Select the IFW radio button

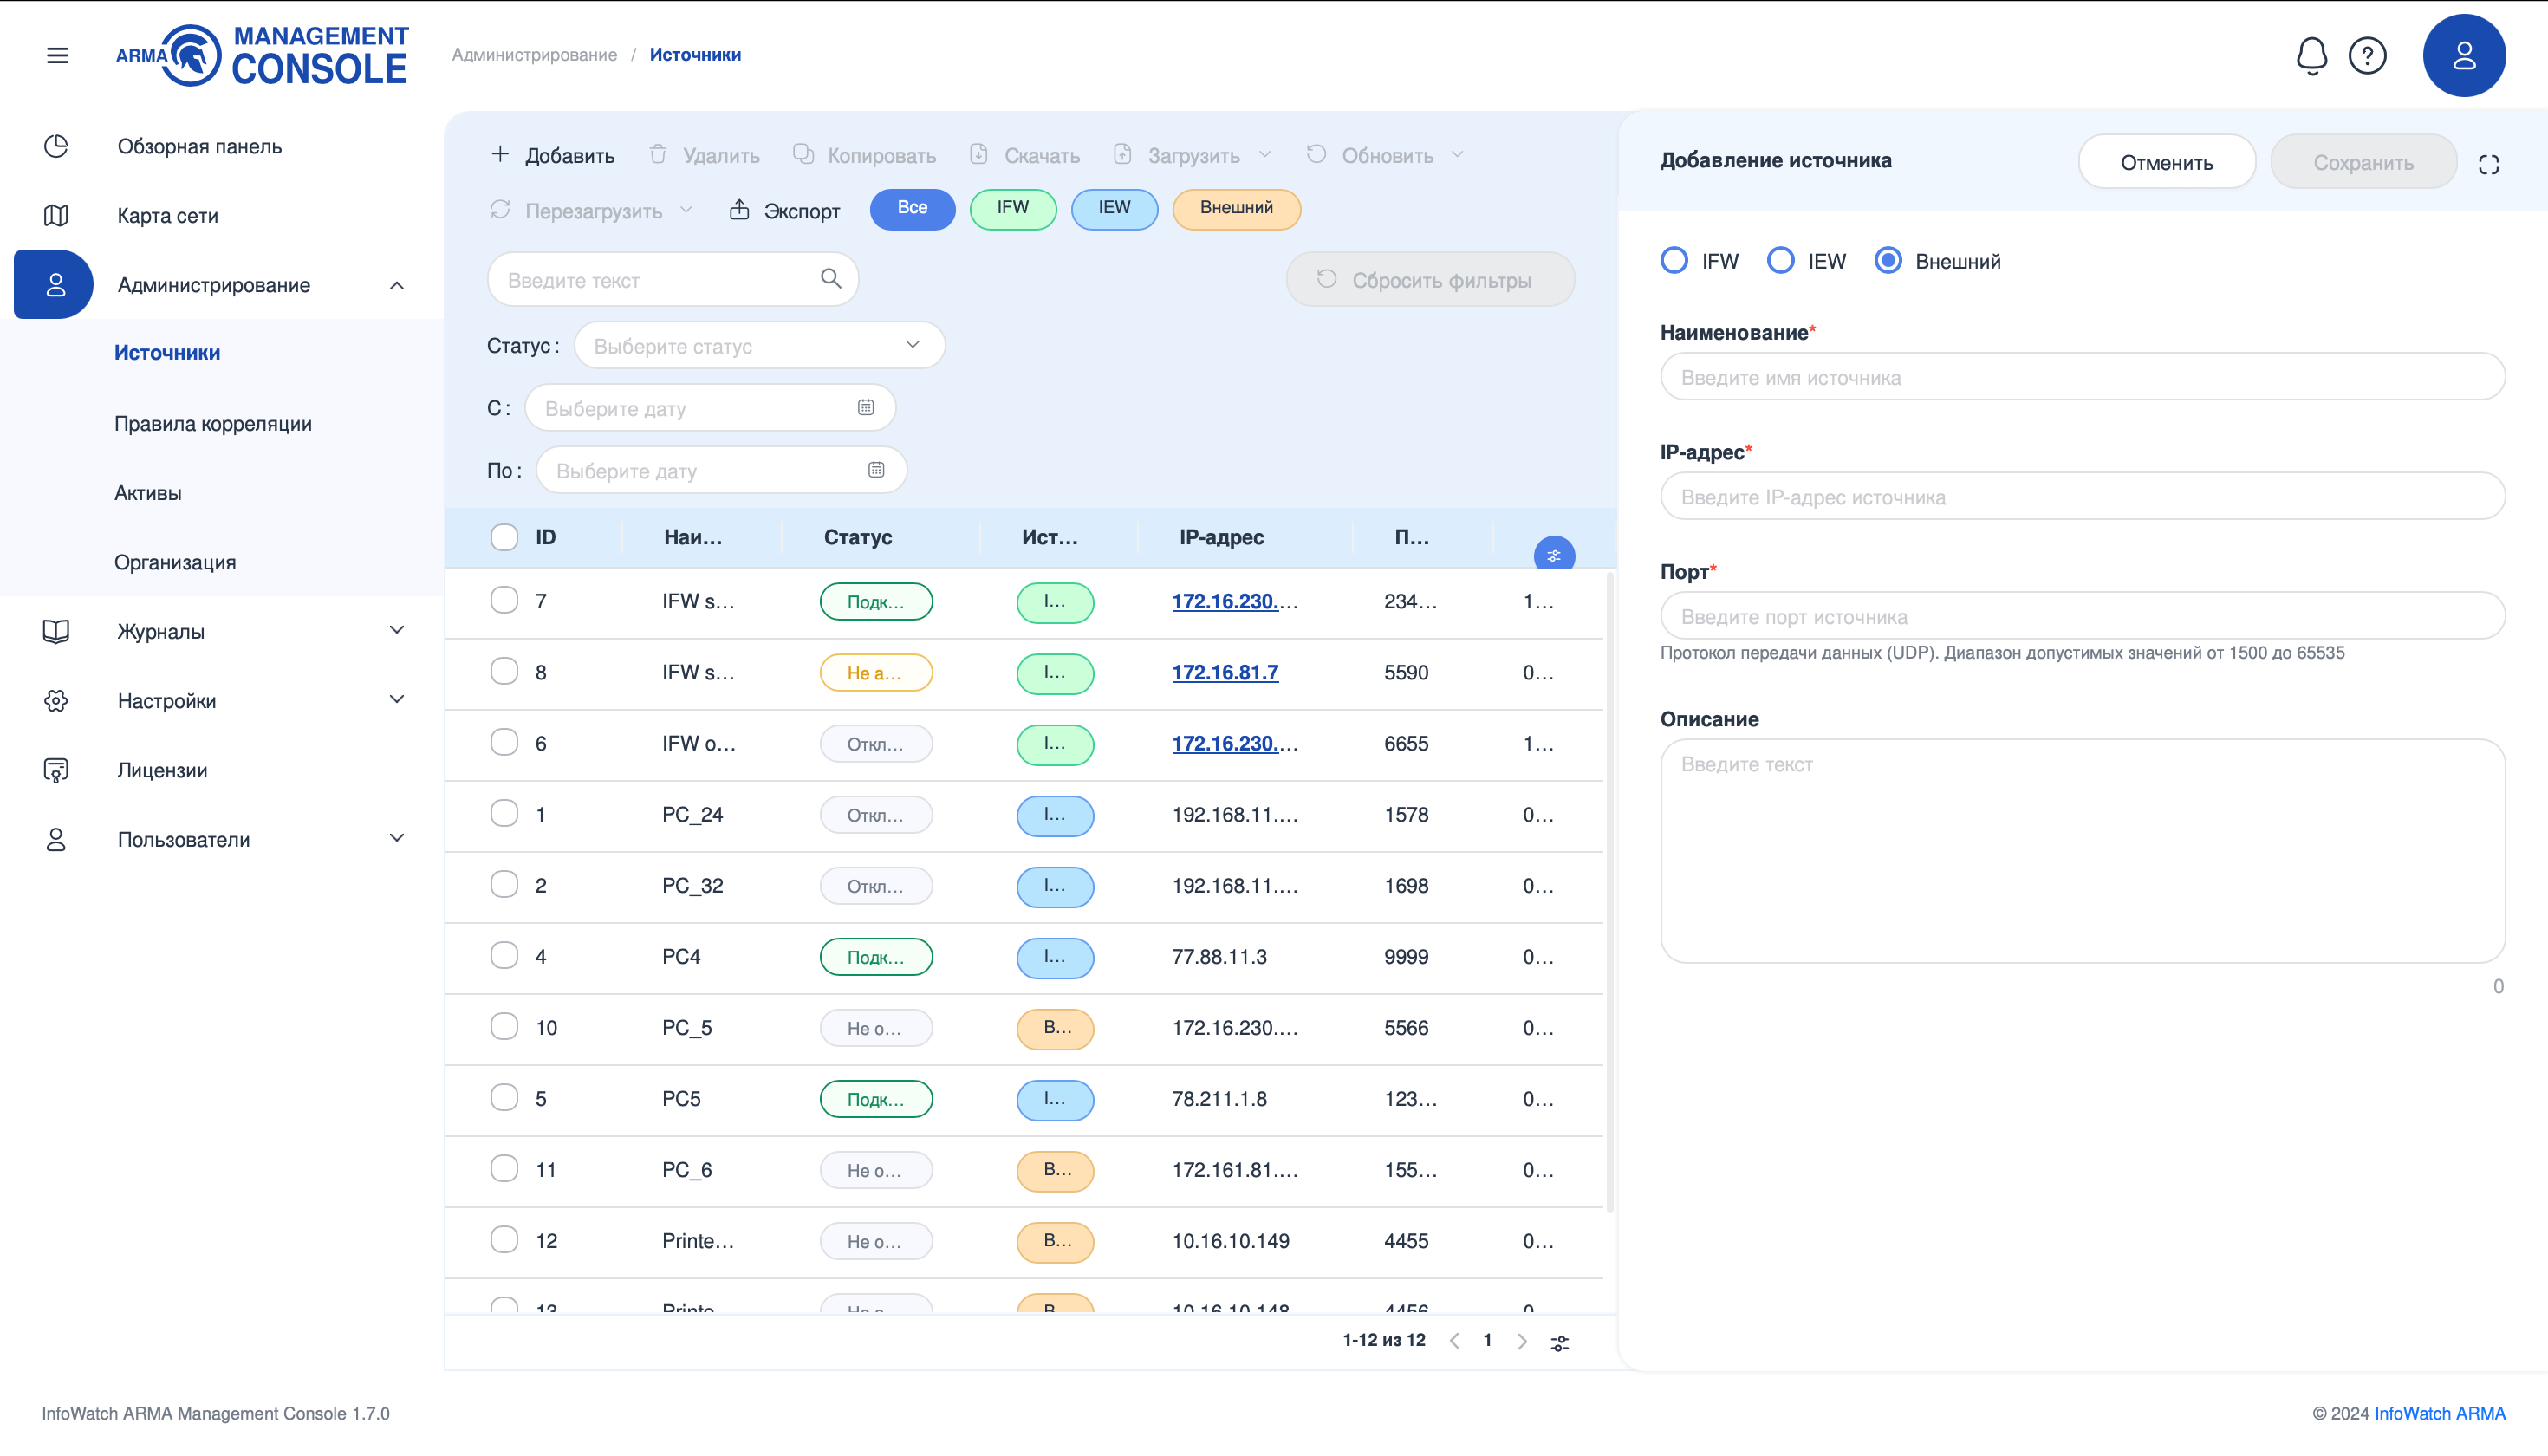coord(1674,261)
